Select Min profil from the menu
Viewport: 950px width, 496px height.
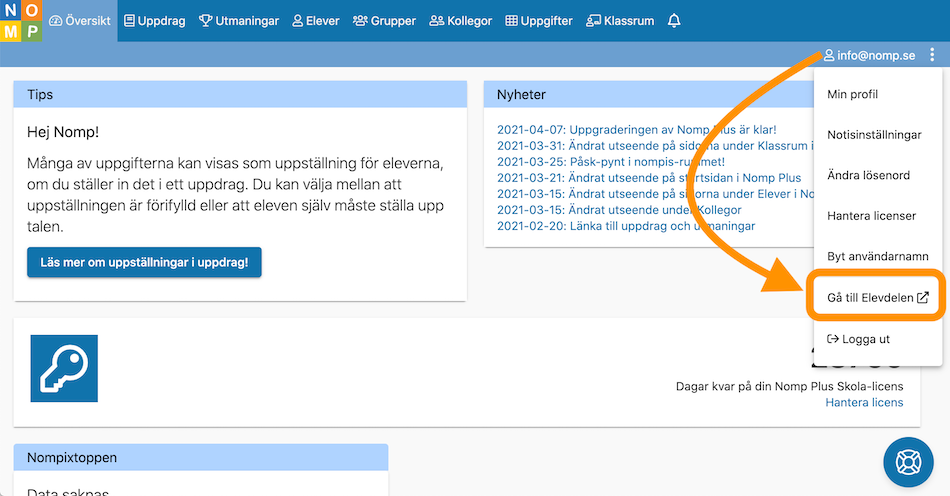point(878,94)
